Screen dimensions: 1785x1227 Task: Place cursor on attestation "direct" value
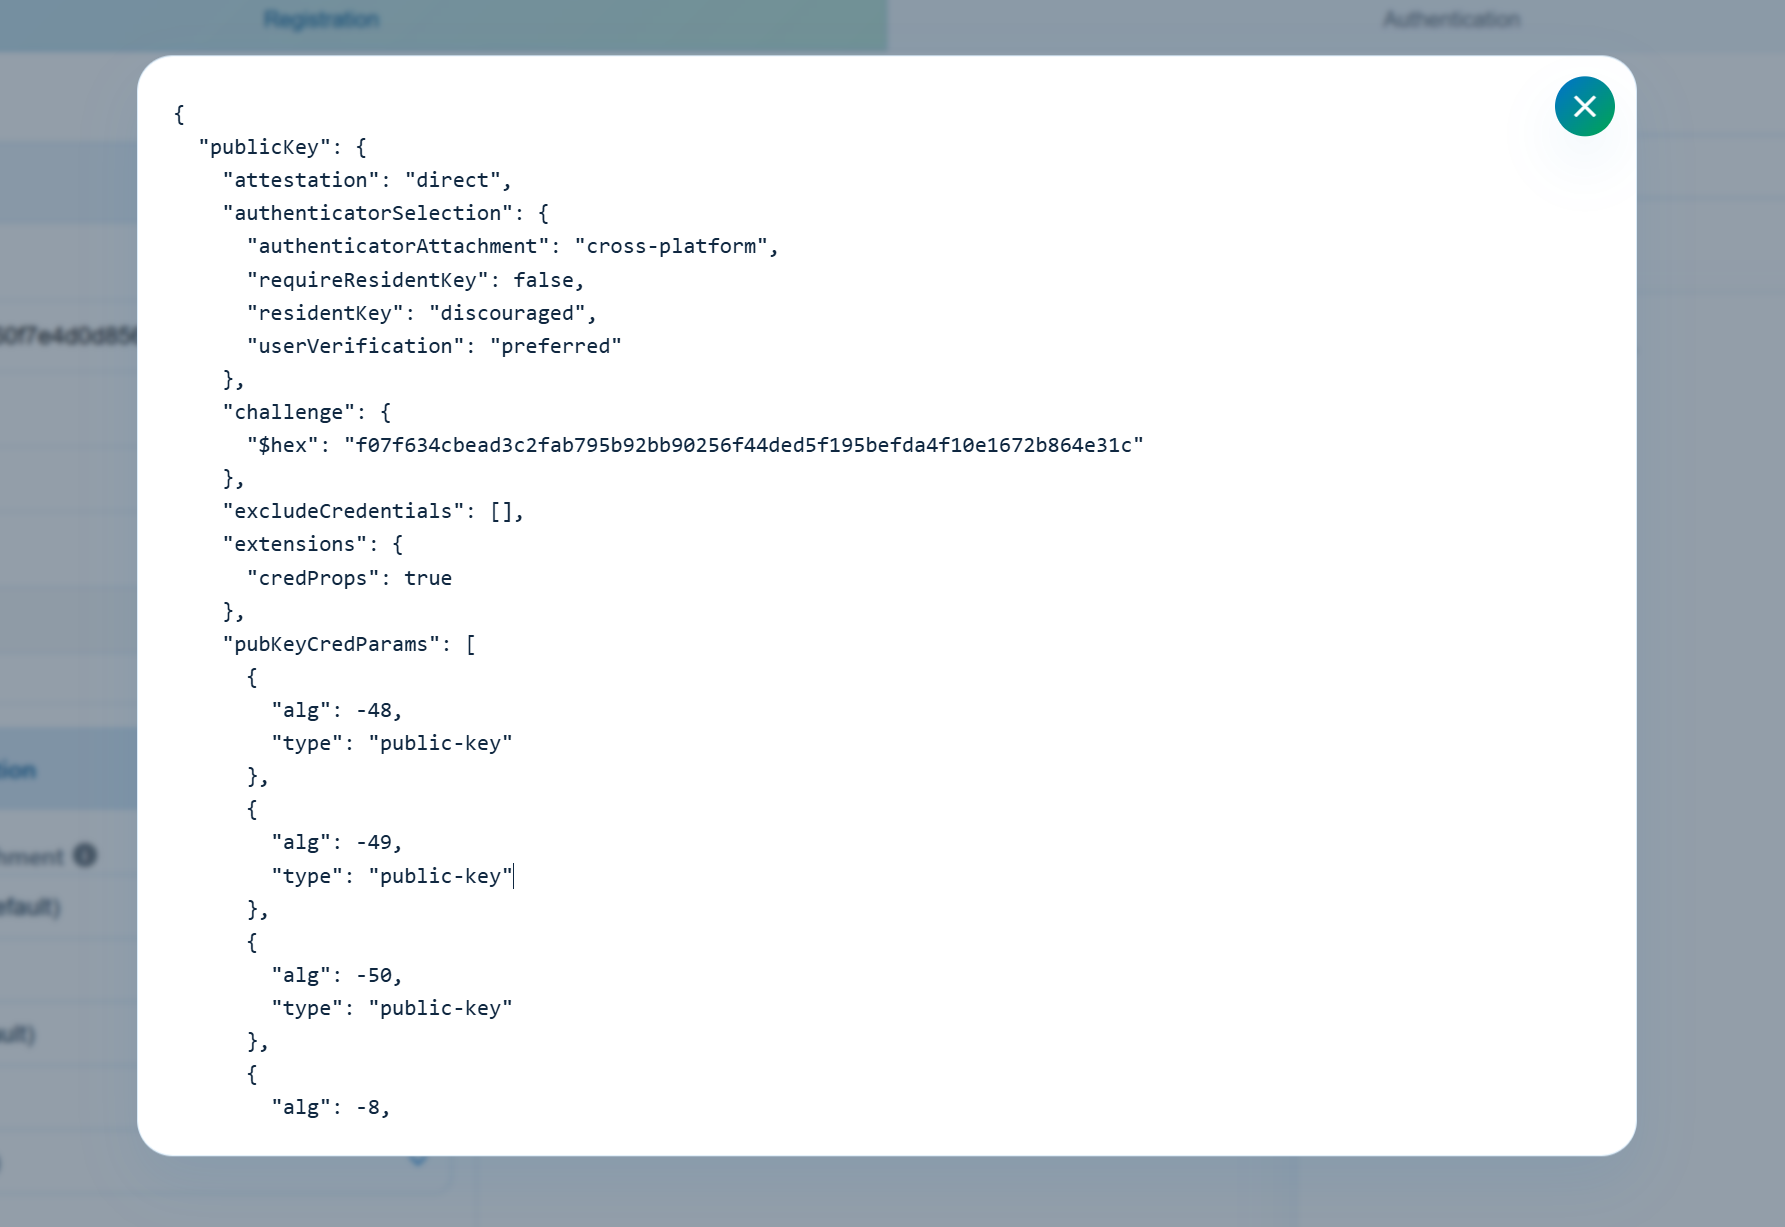coord(452,180)
